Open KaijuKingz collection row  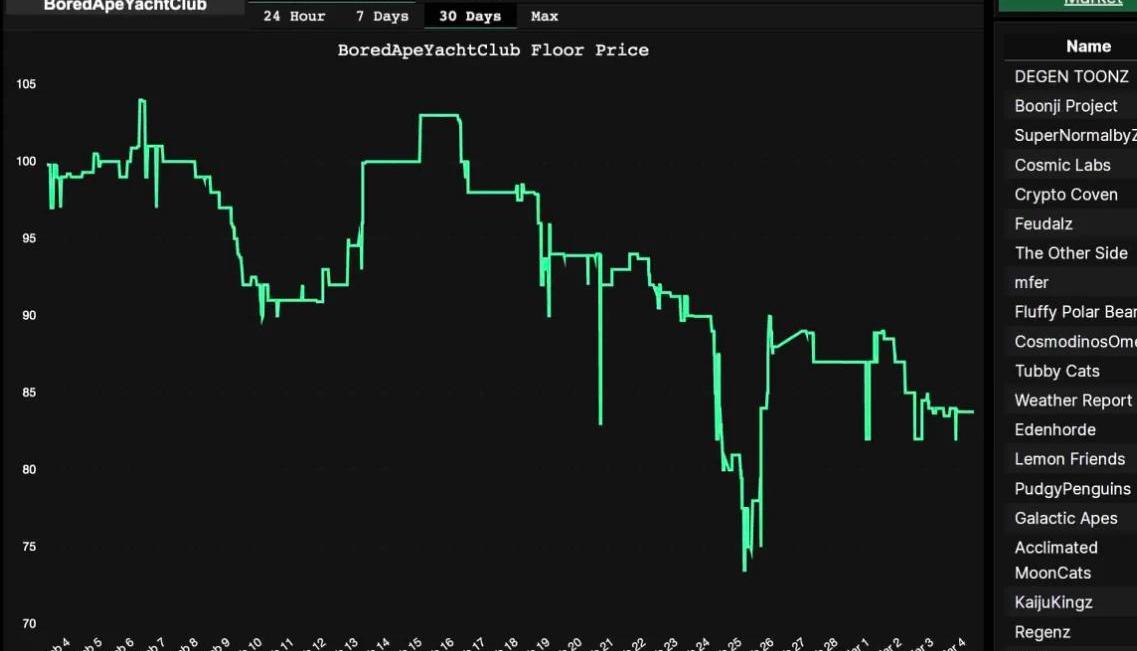click(x=1053, y=602)
